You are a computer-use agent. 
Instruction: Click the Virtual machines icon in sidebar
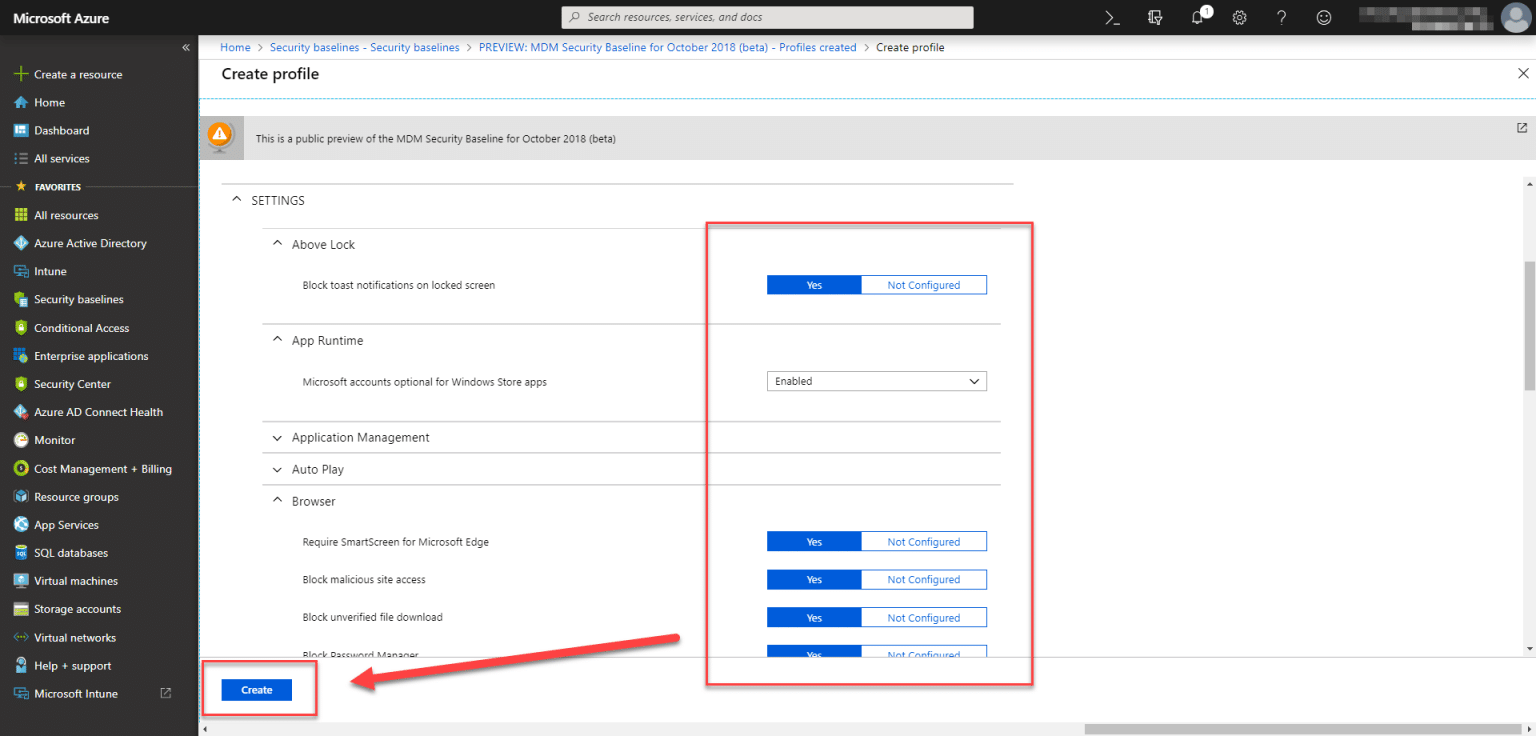pyautogui.click(x=20, y=581)
